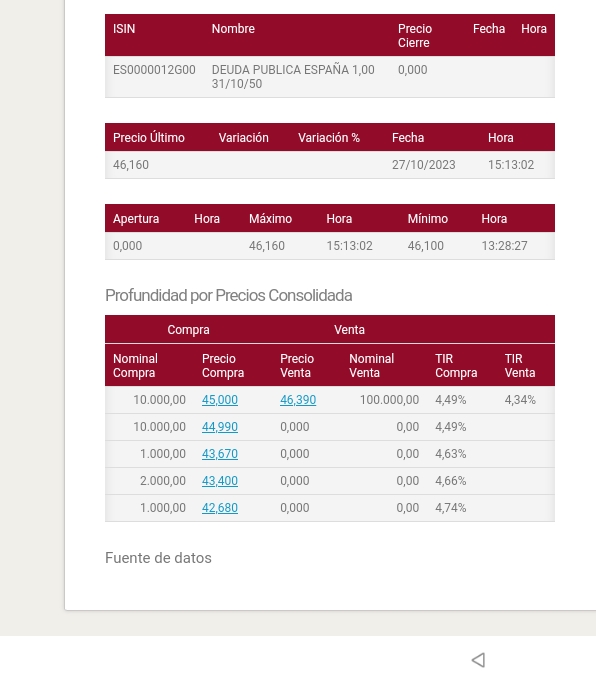The image size is (596, 684).
Task: Click the ISIN code ES0000012G00
Action: 154,70
